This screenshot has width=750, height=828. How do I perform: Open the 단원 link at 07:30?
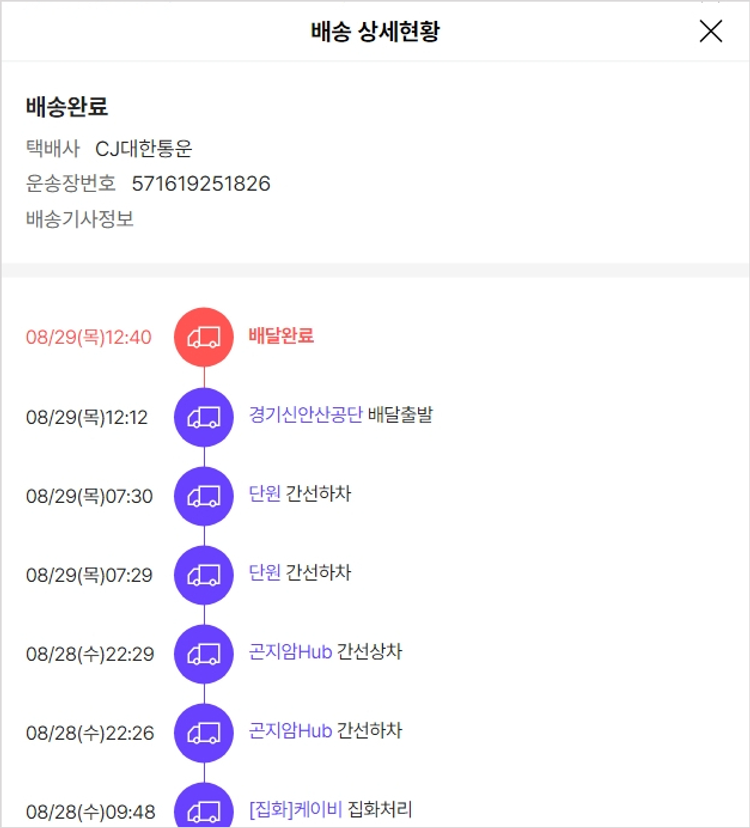coord(265,494)
